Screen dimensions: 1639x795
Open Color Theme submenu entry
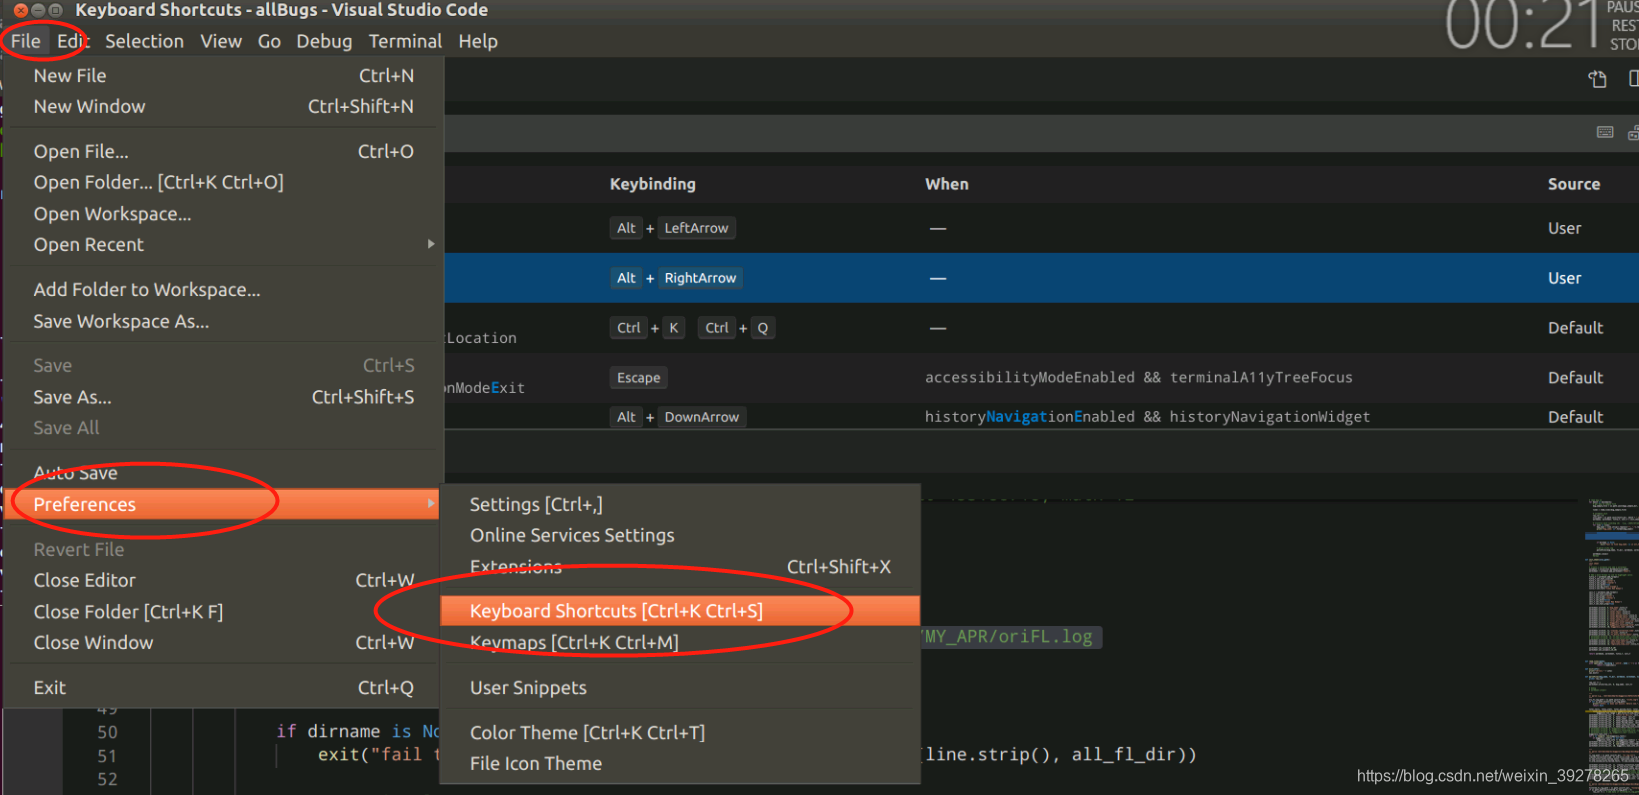680,733
